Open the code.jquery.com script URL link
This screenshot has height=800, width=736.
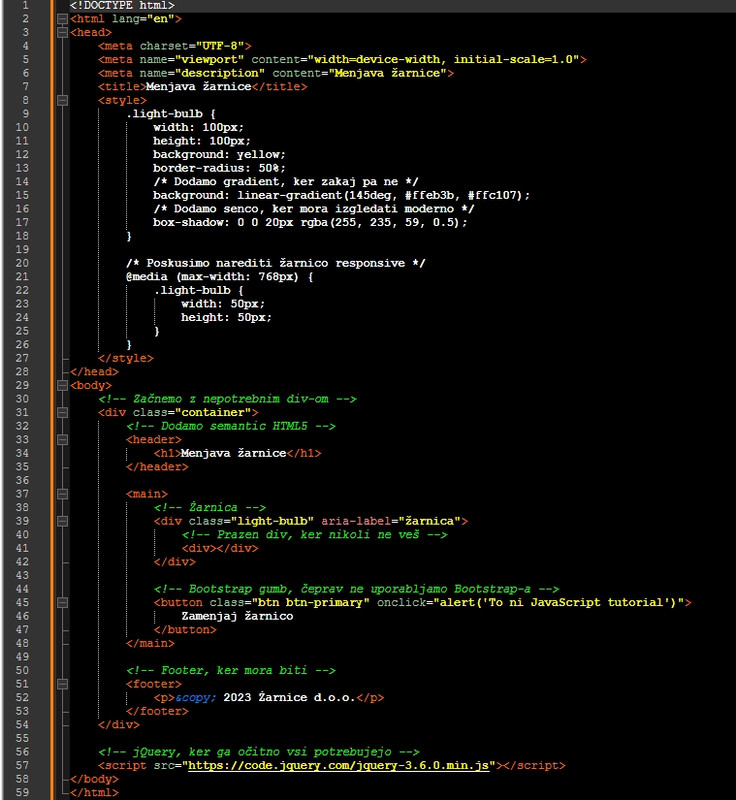(339, 766)
